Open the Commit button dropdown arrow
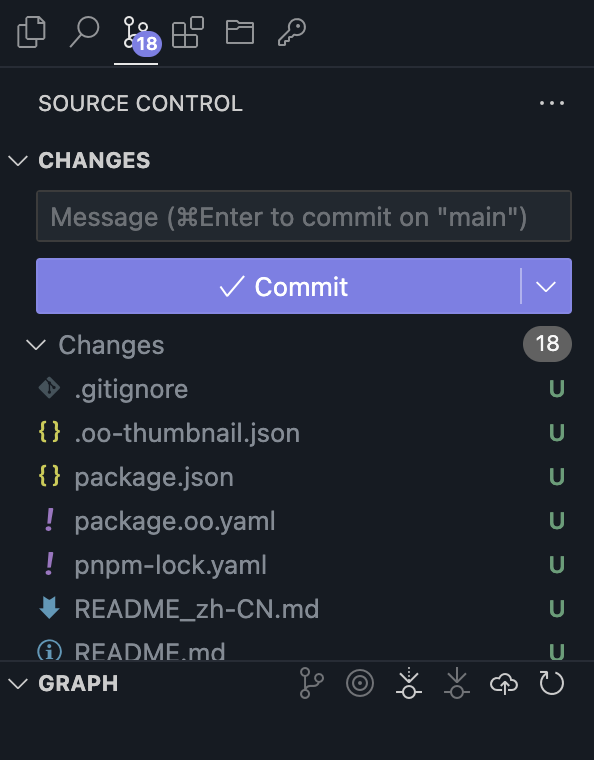Image resolution: width=594 pixels, height=760 pixels. tap(546, 286)
